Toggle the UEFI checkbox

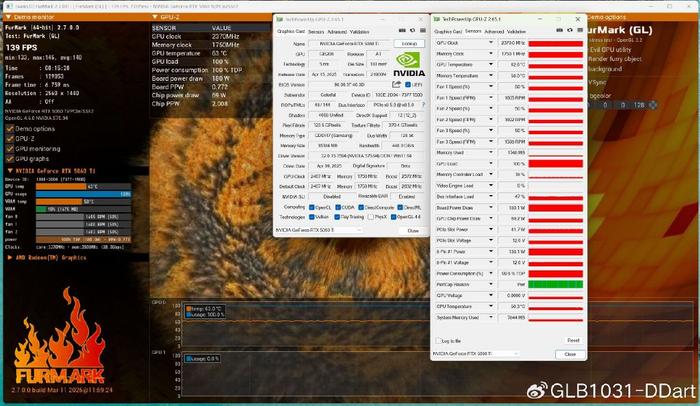[x=408, y=85]
